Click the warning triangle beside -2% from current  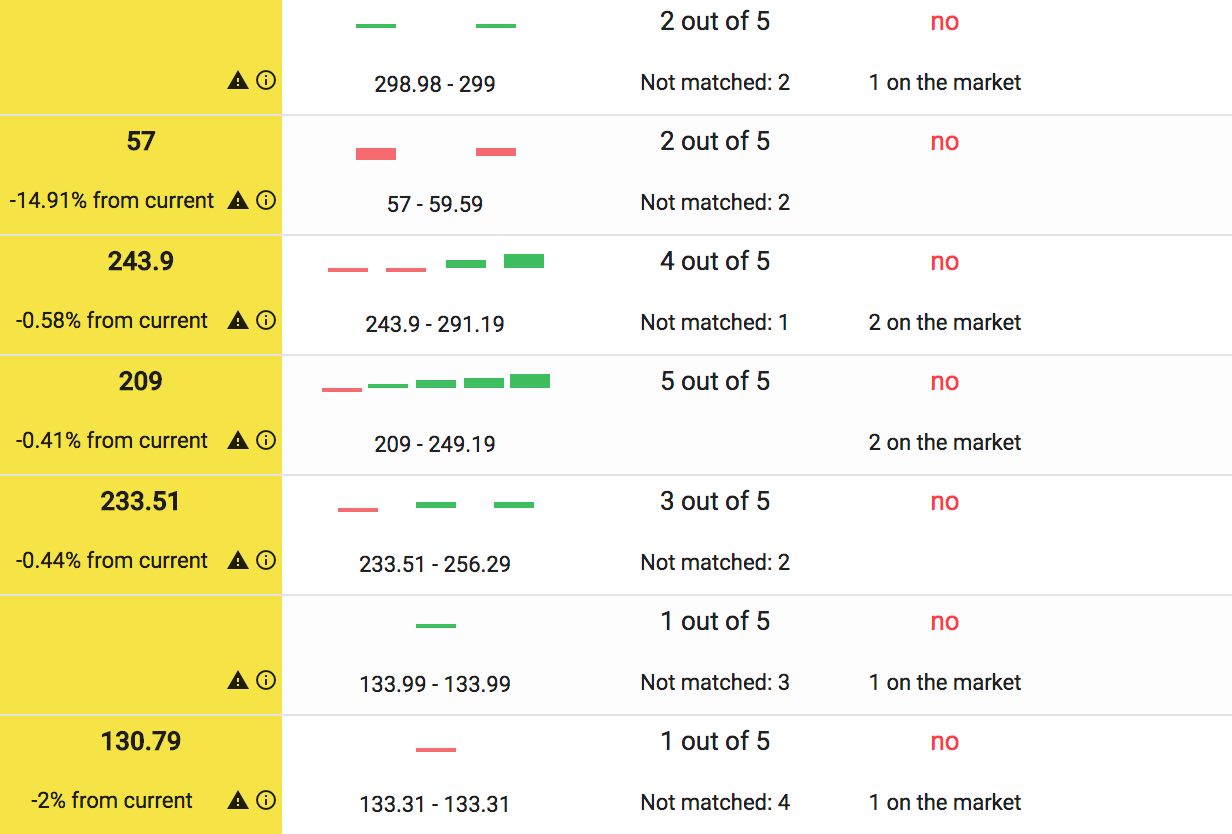(x=237, y=800)
